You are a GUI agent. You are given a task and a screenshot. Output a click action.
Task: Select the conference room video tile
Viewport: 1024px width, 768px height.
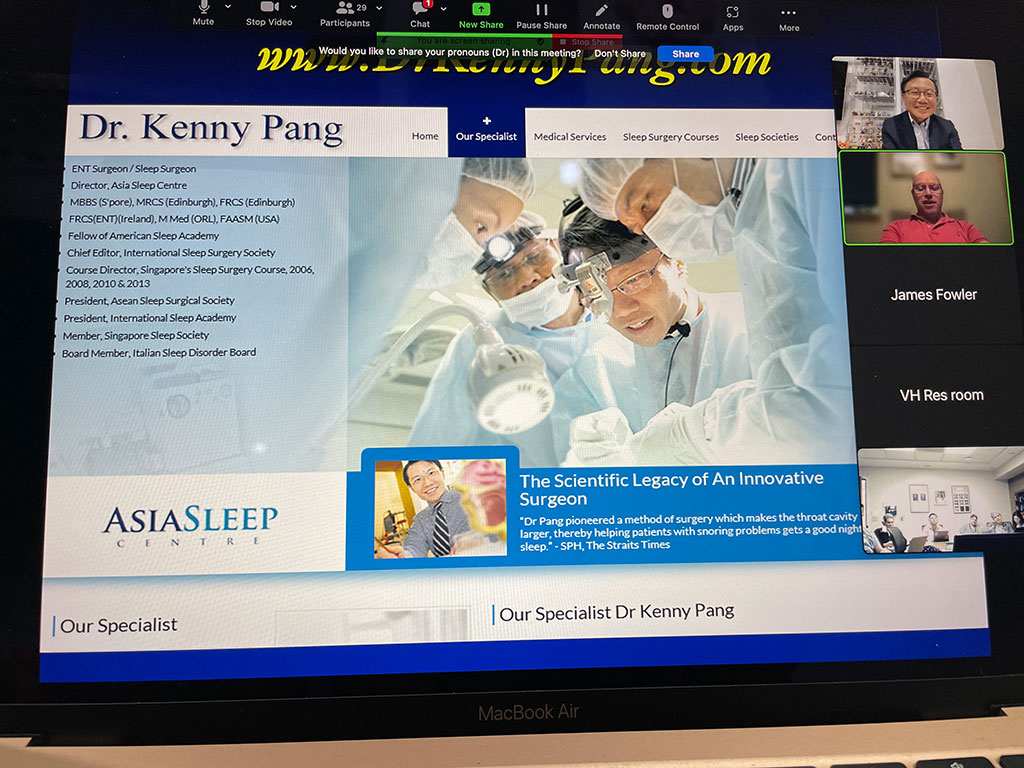point(941,500)
